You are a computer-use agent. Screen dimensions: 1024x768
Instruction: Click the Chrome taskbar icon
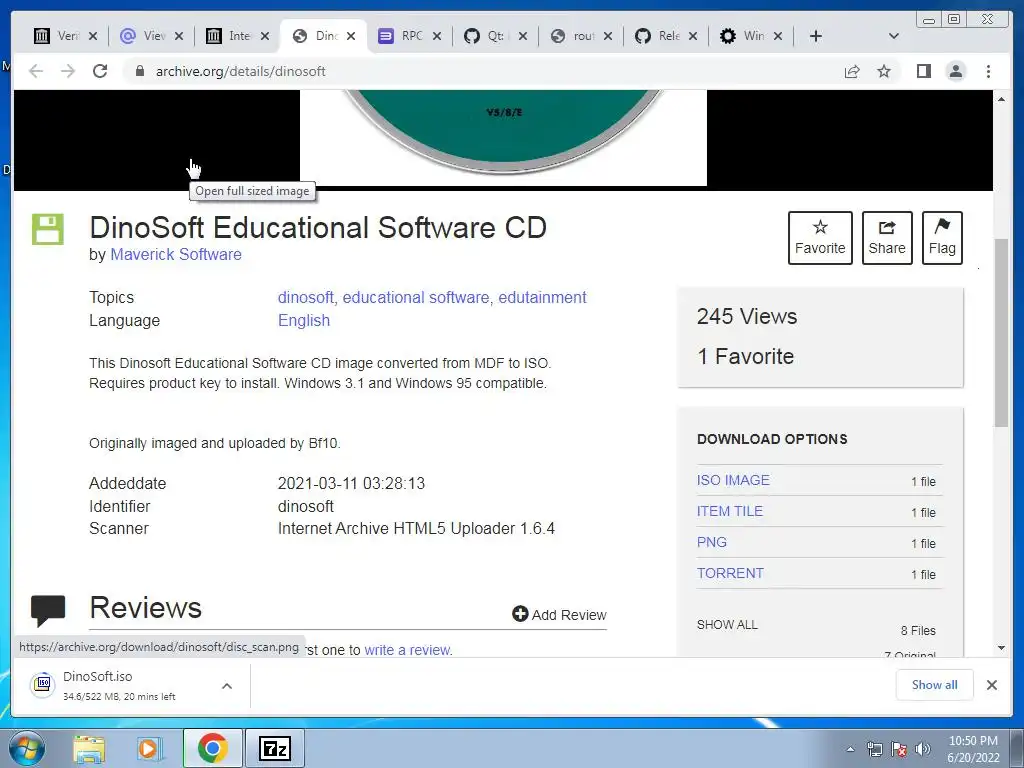(213, 748)
